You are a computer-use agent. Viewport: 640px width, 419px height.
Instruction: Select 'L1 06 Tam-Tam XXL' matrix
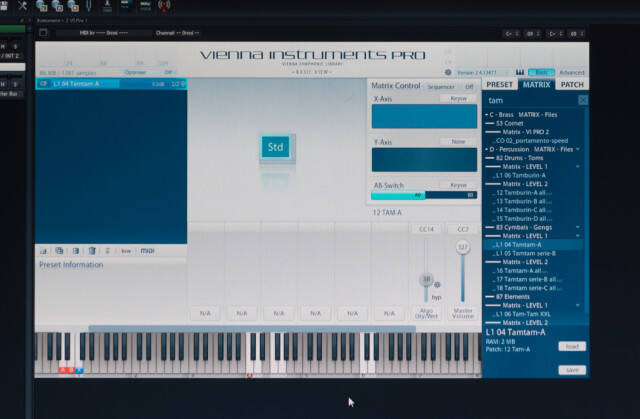523,314
